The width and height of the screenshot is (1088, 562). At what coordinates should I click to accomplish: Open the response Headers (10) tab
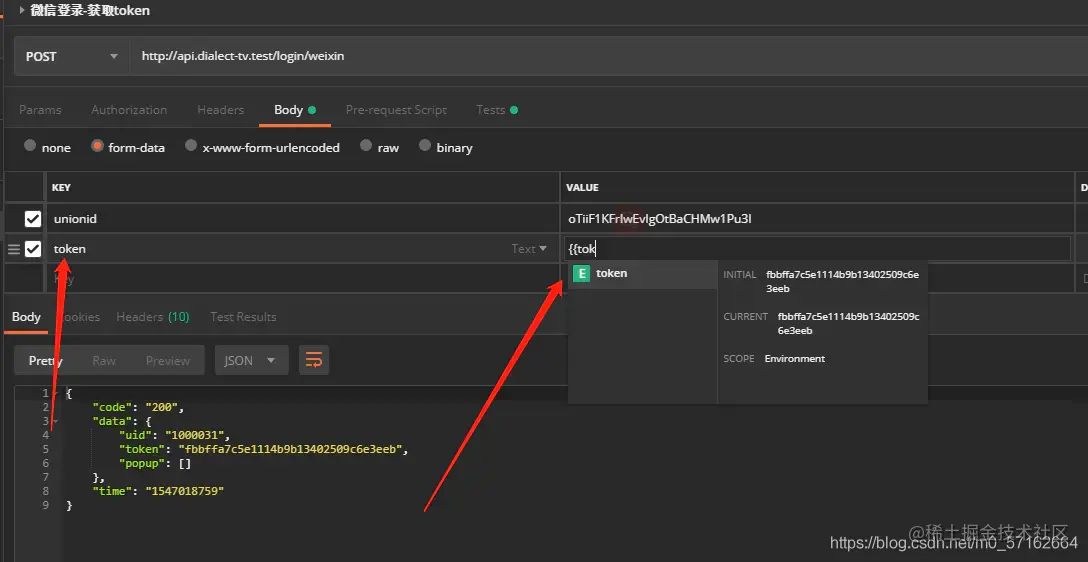(x=153, y=316)
